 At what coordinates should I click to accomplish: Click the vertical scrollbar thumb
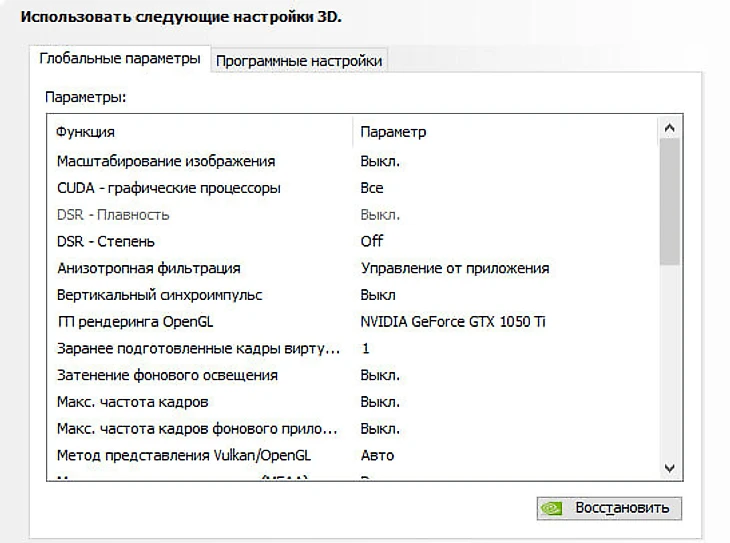pos(670,200)
